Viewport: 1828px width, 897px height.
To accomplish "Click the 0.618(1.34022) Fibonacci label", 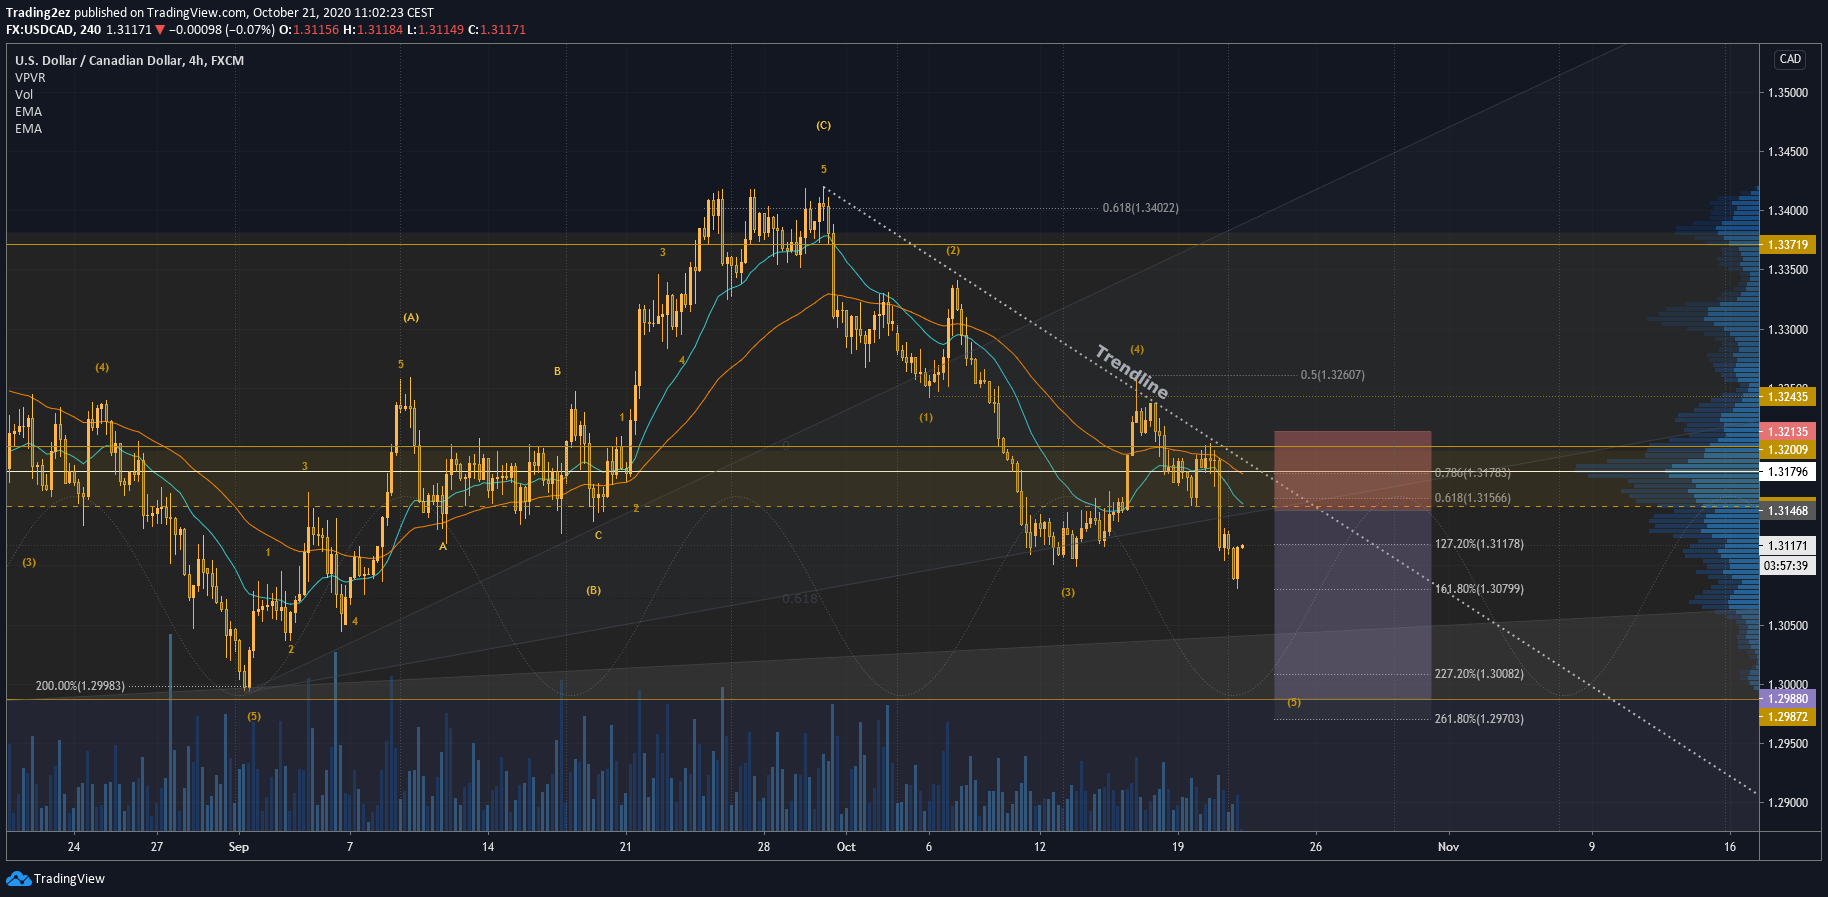I will coord(1140,208).
